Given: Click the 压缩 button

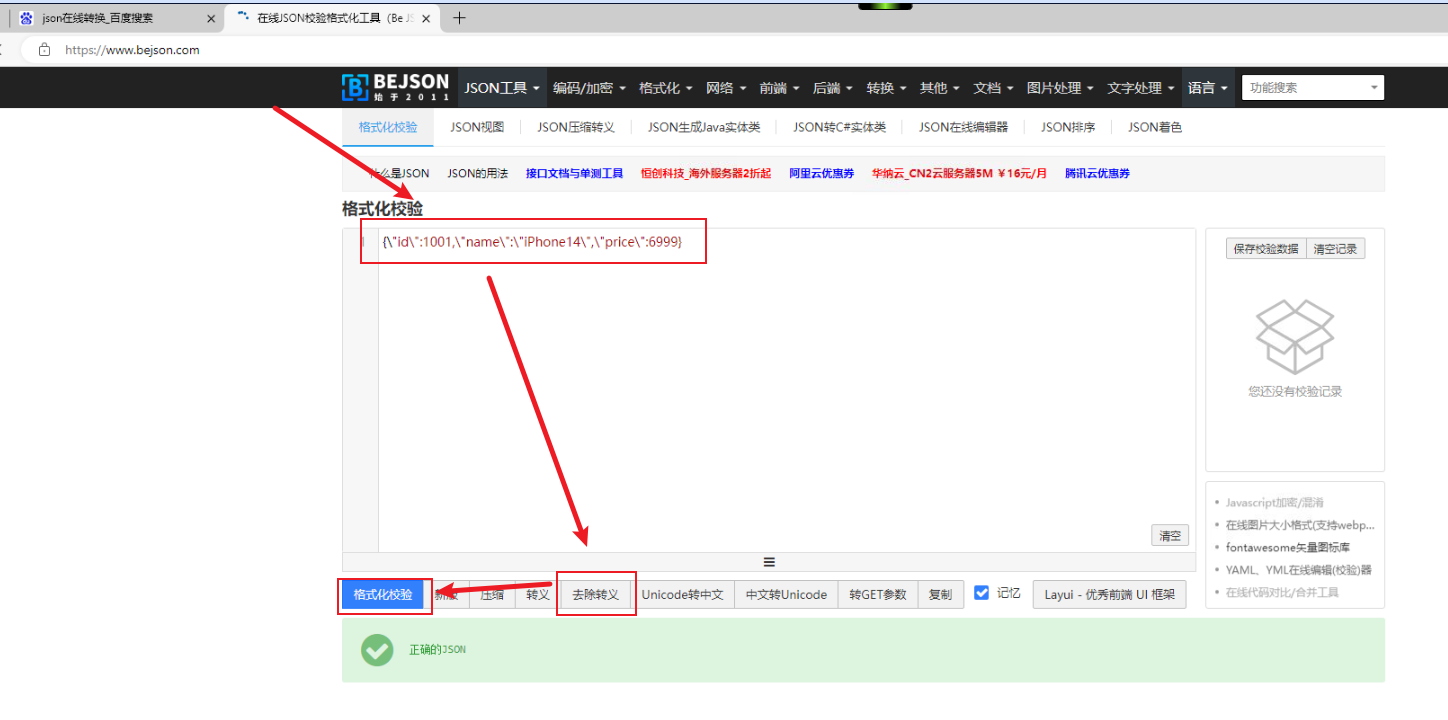Looking at the screenshot, I should point(492,594).
